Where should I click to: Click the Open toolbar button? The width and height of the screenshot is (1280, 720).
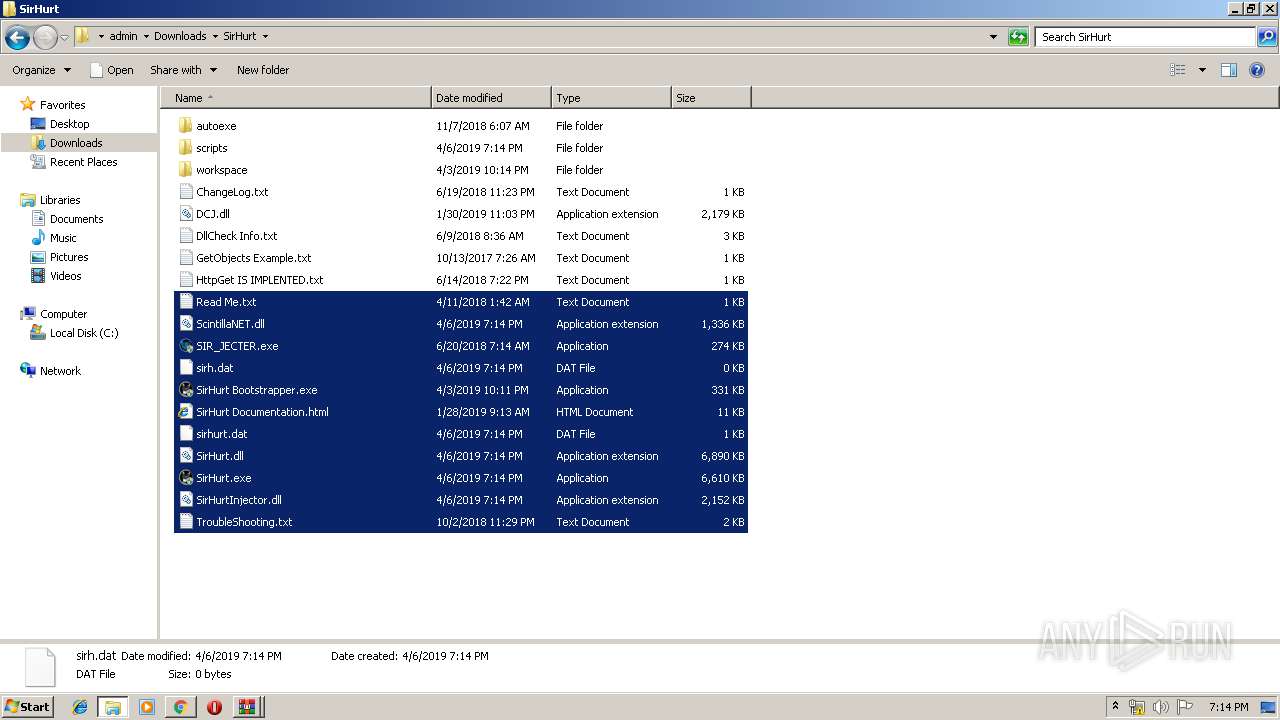pyautogui.click(x=111, y=70)
